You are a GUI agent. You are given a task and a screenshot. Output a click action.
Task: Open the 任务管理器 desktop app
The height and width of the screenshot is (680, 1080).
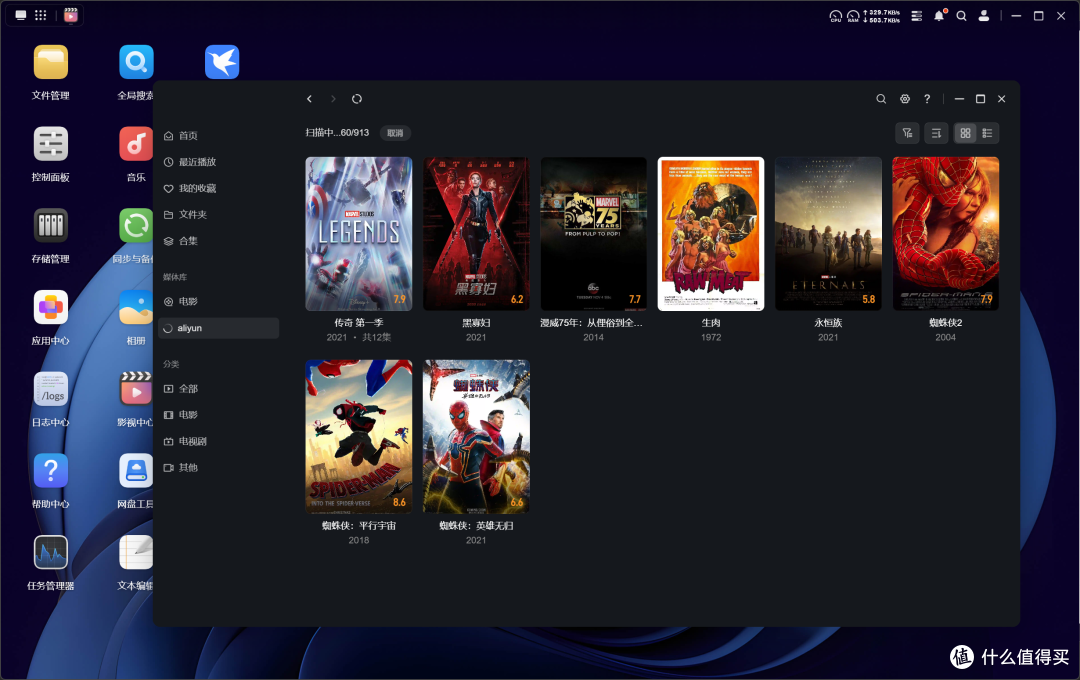(x=50, y=553)
